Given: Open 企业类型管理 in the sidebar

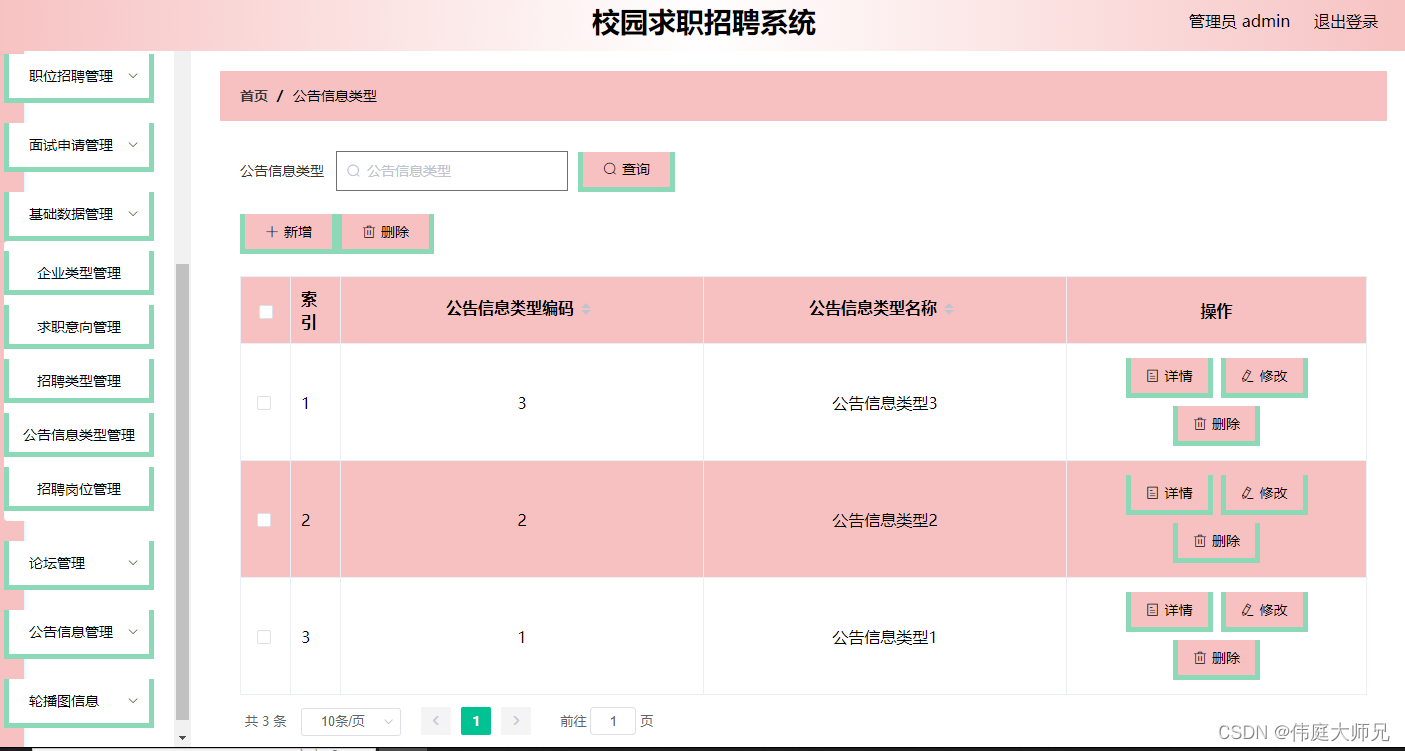Looking at the screenshot, I should (x=79, y=272).
